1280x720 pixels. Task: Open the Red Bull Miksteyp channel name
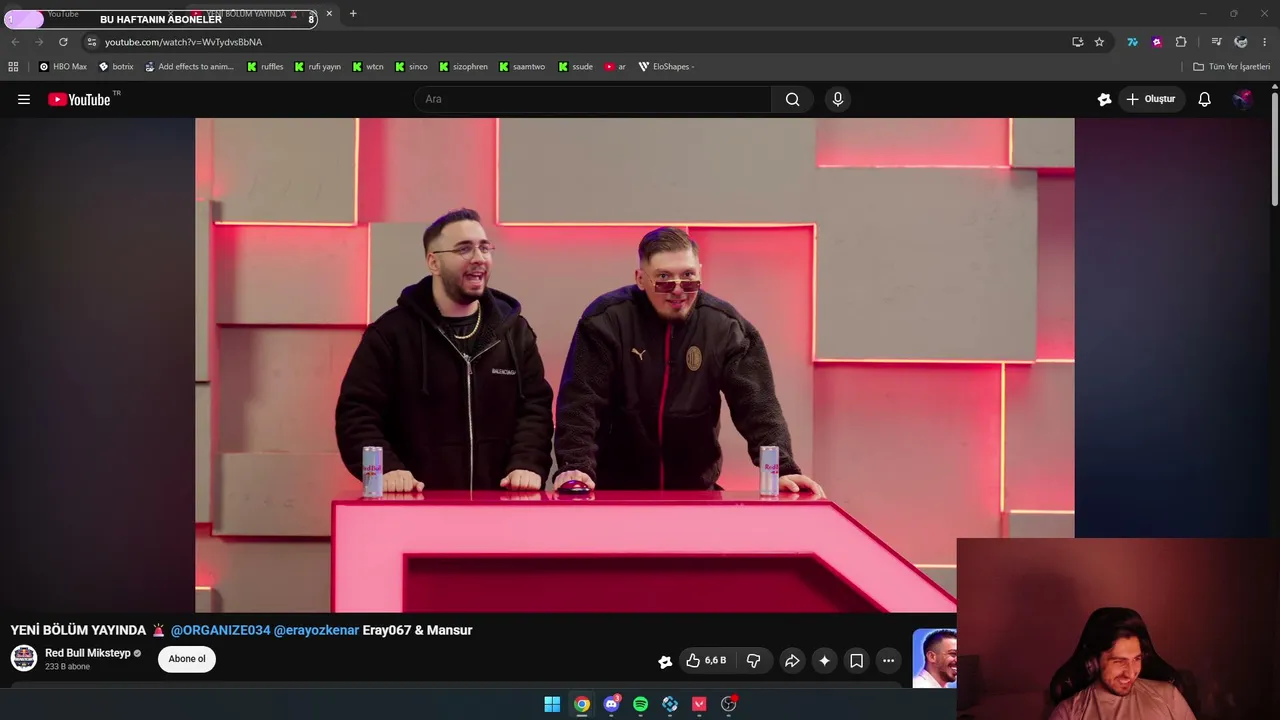coord(88,653)
